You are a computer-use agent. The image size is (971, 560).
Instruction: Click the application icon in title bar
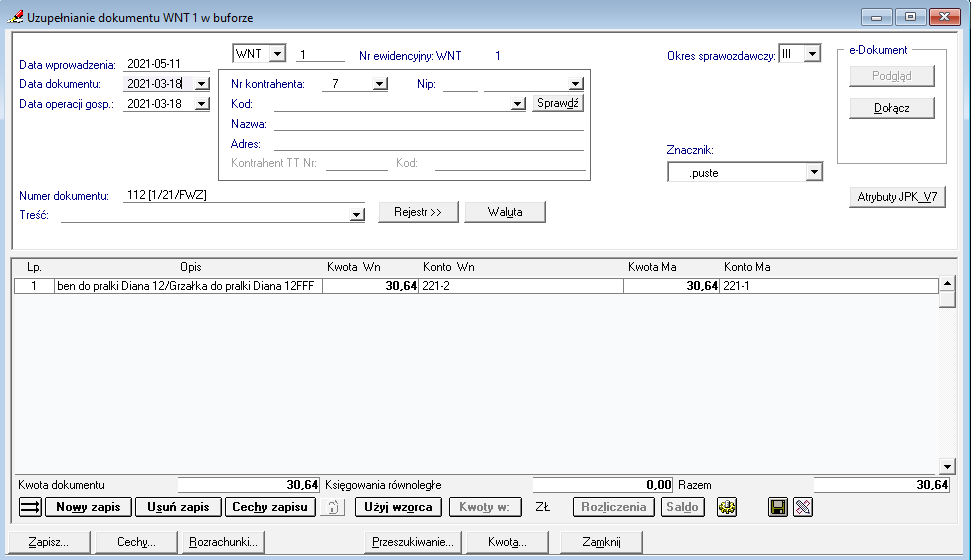pyautogui.click(x=16, y=17)
